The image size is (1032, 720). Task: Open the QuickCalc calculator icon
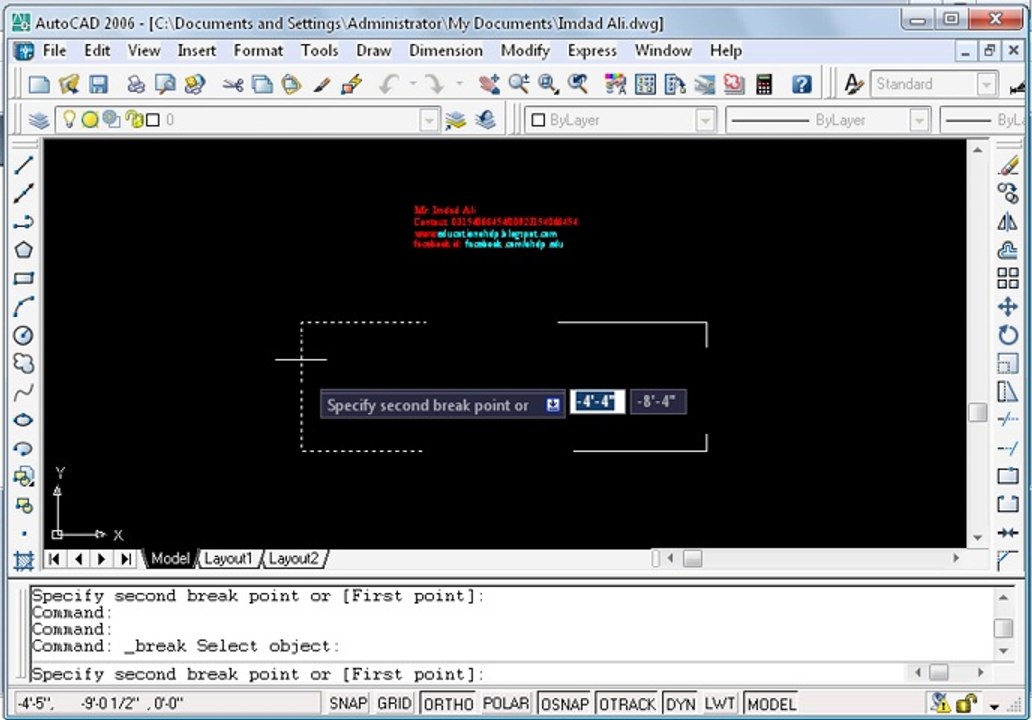coord(763,84)
